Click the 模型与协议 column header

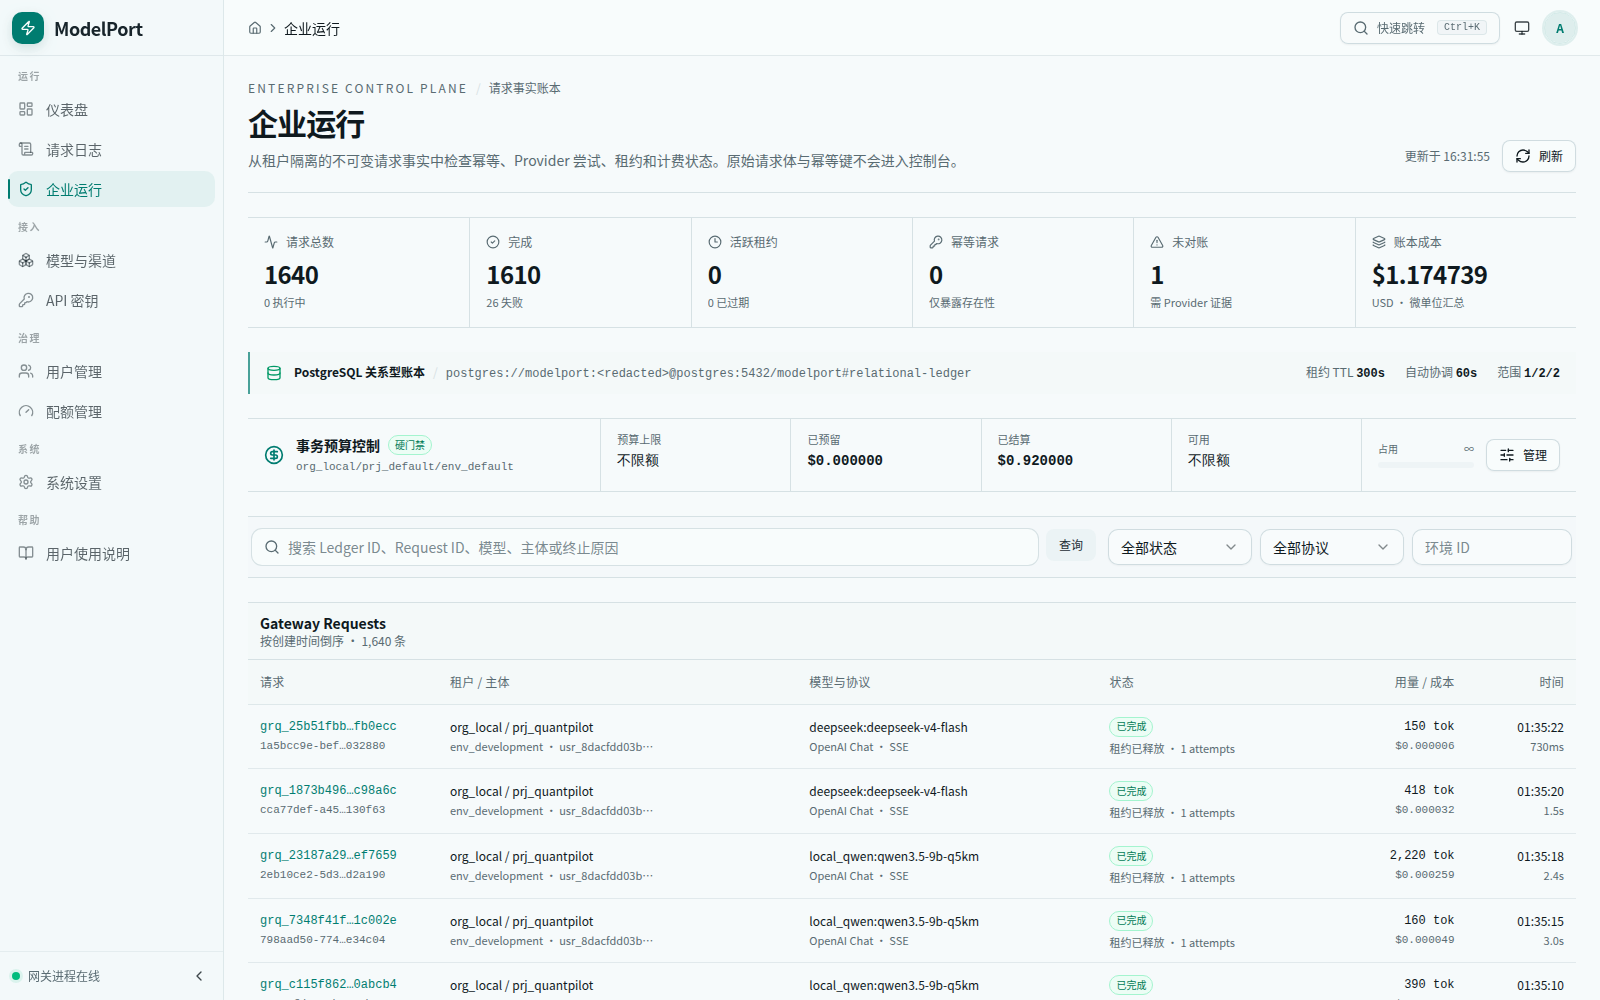(x=839, y=682)
